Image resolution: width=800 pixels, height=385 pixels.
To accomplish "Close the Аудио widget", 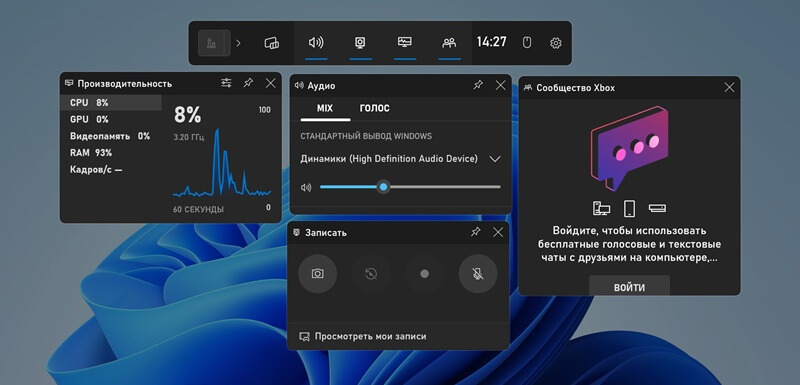I will (x=501, y=85).
